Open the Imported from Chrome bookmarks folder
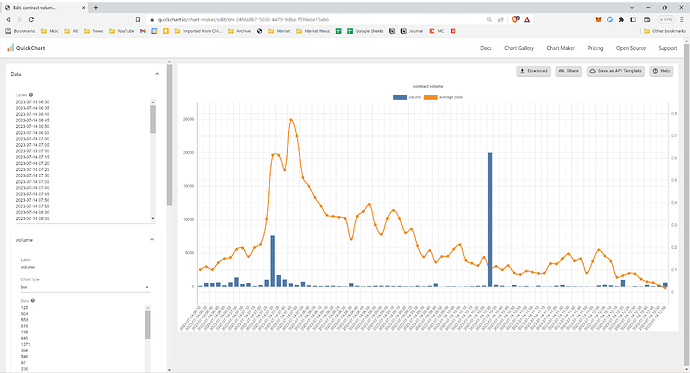690x373 pixels. [198, 31]
